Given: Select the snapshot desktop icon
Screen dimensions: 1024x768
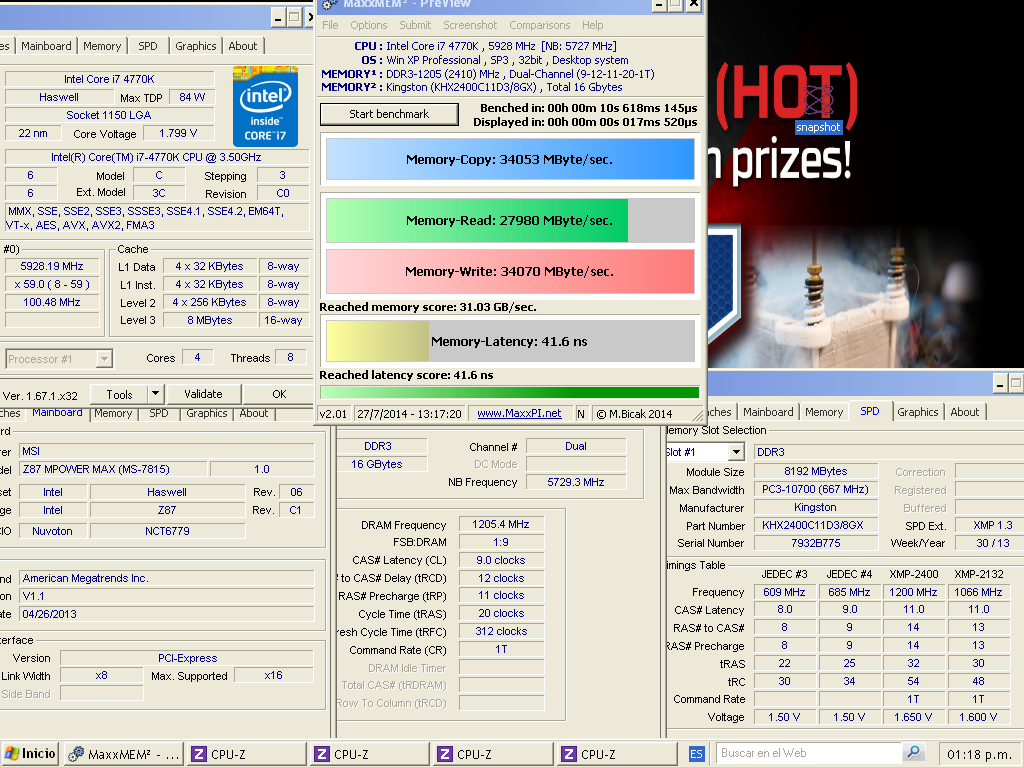Looking at the screenshot, I should [x=818, y=106].
